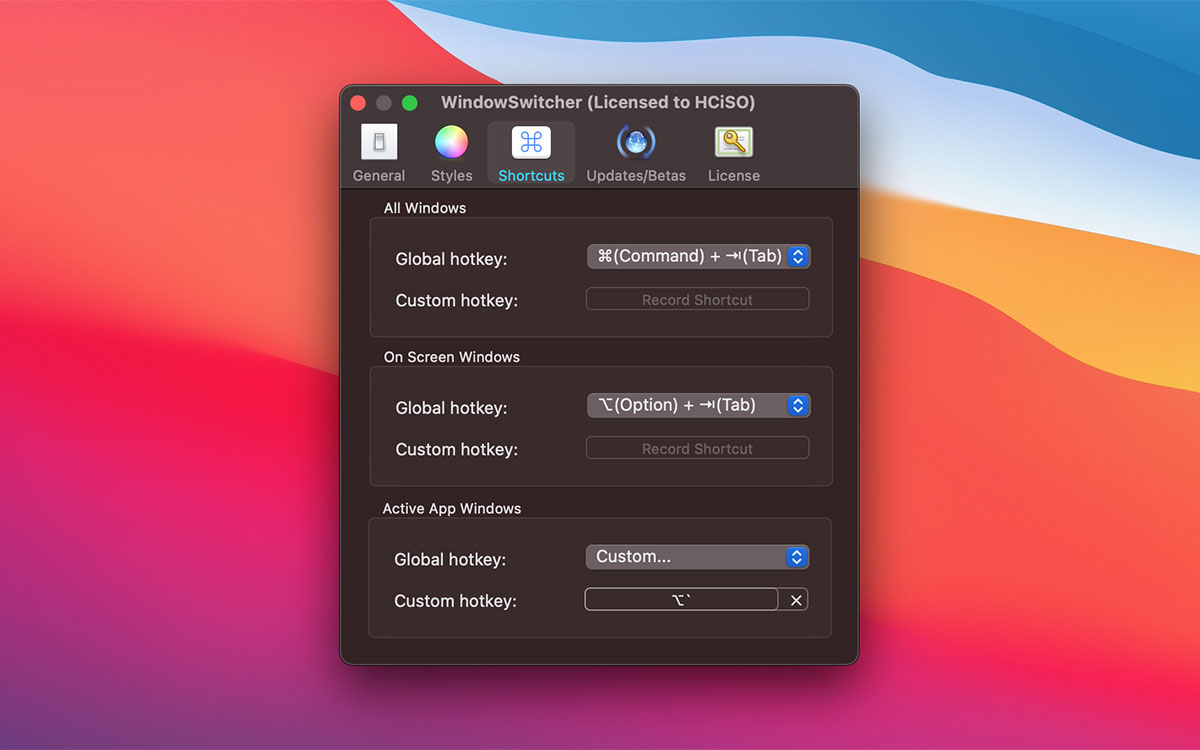Viewport: 1200px width, 750px height.
Task: Switch to the General tab label
Action: 379,175
